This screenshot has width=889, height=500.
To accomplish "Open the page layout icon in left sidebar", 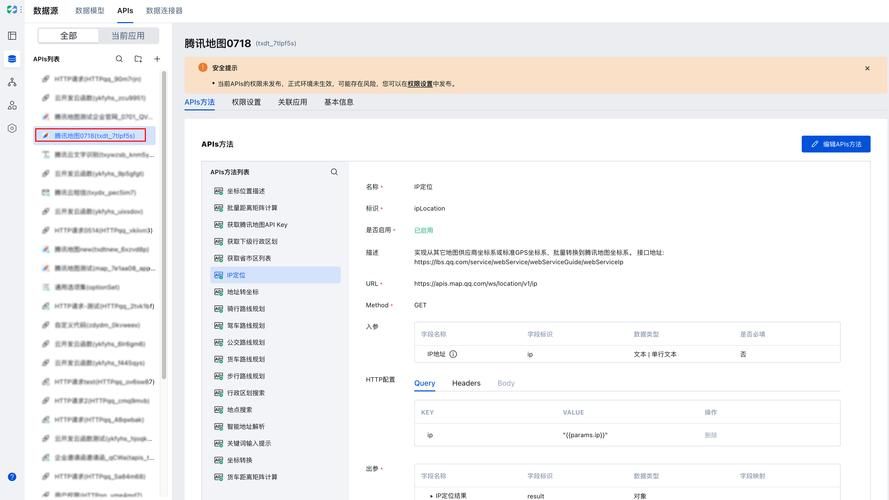I will coord(12,36).
